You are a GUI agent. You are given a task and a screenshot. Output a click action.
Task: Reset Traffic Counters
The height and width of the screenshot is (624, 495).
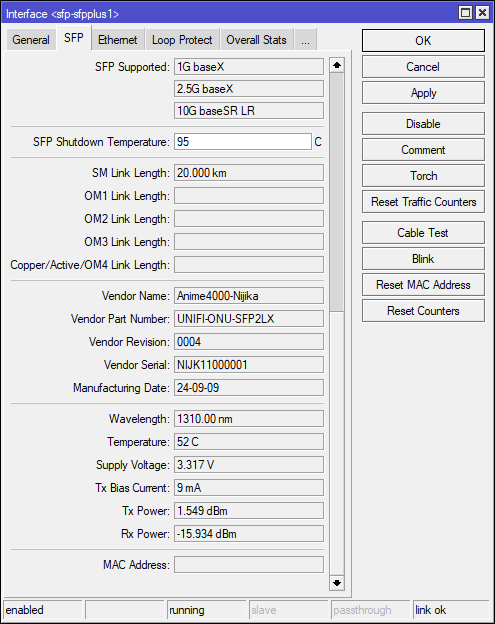pos(423,202)
